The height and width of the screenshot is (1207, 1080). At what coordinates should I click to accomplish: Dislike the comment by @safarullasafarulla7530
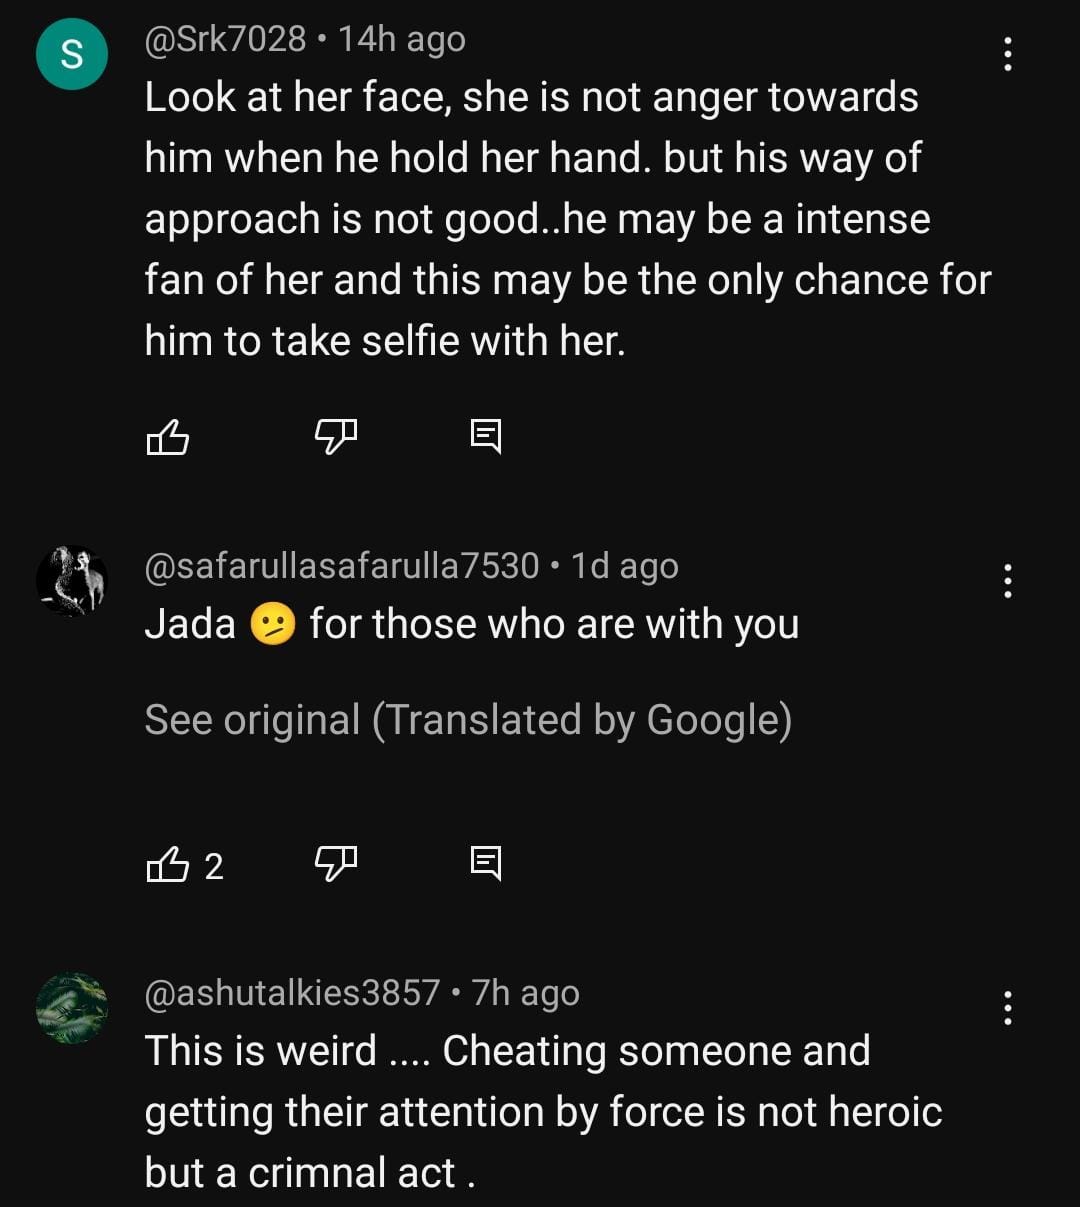coord(336,865)
